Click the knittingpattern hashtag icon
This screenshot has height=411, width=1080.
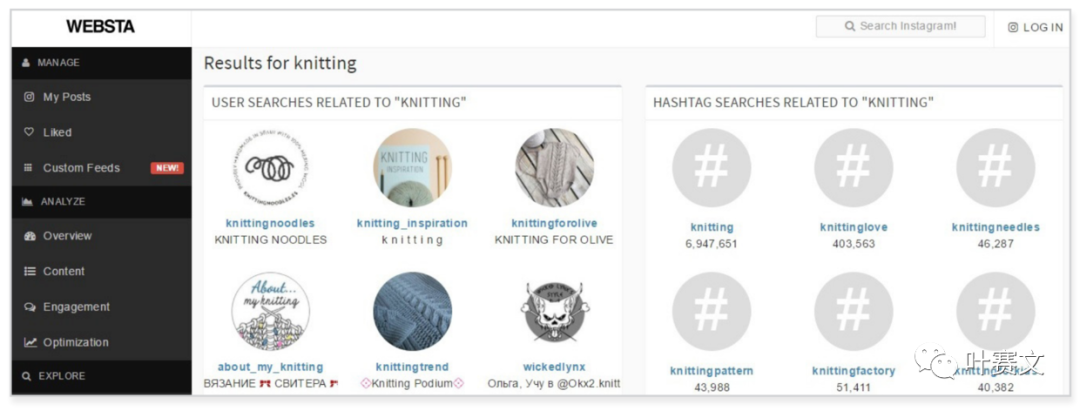point(711,311)
